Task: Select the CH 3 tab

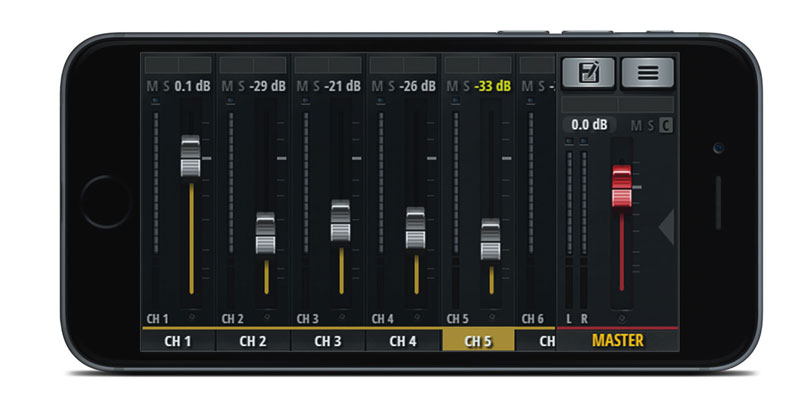Action: click(328, 341)
